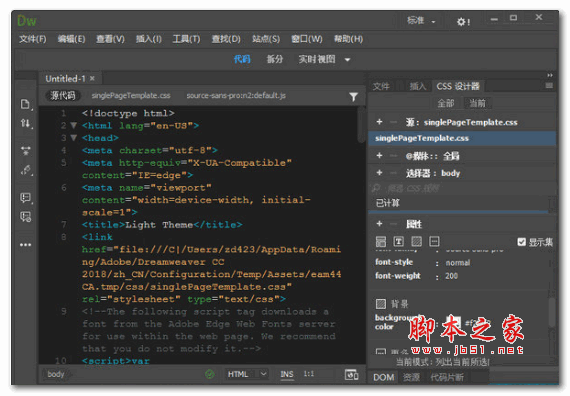Click the green check linting status icon
The height and width of the screenshot is (396, 570).
(x=210, y=374)
